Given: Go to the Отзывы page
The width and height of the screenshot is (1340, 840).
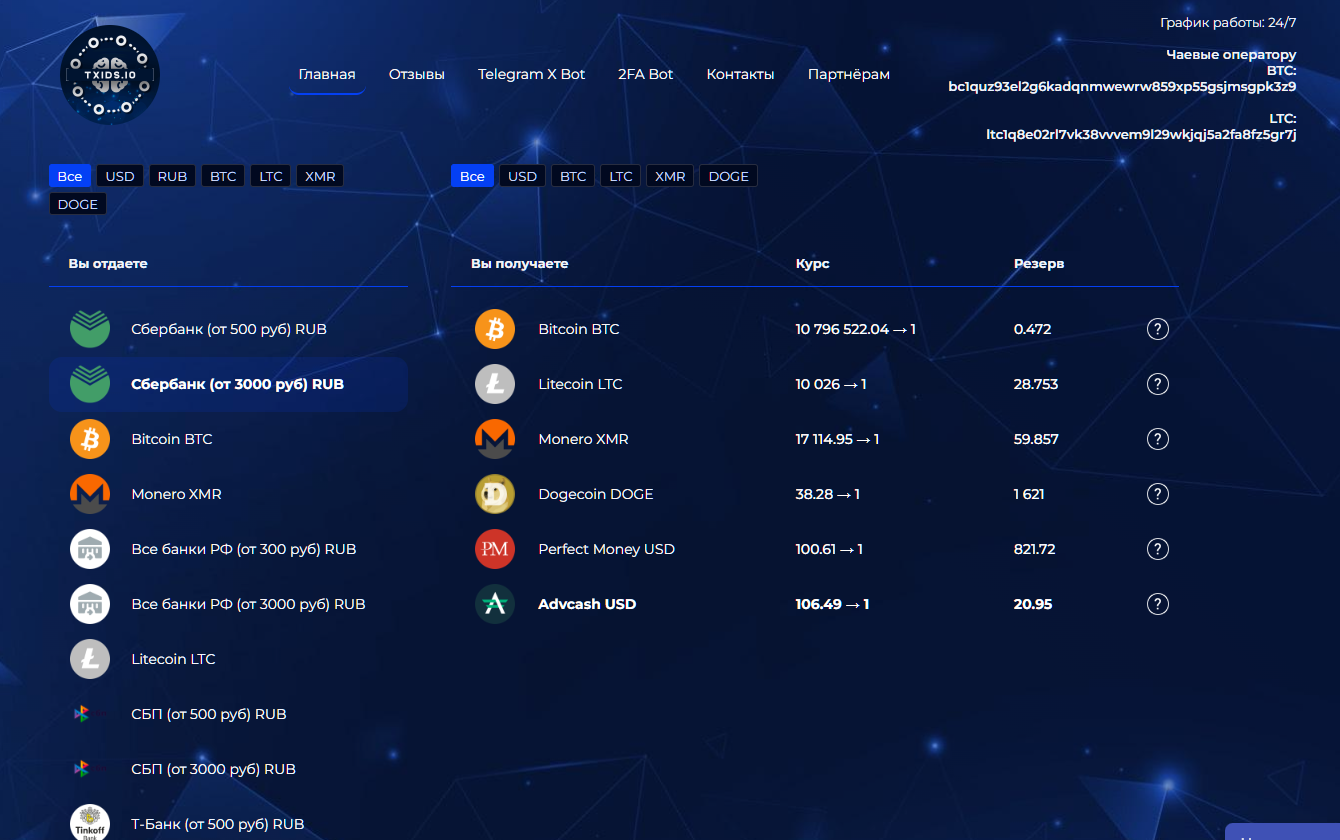Looking at the screenshot, I should pos(417,74).
